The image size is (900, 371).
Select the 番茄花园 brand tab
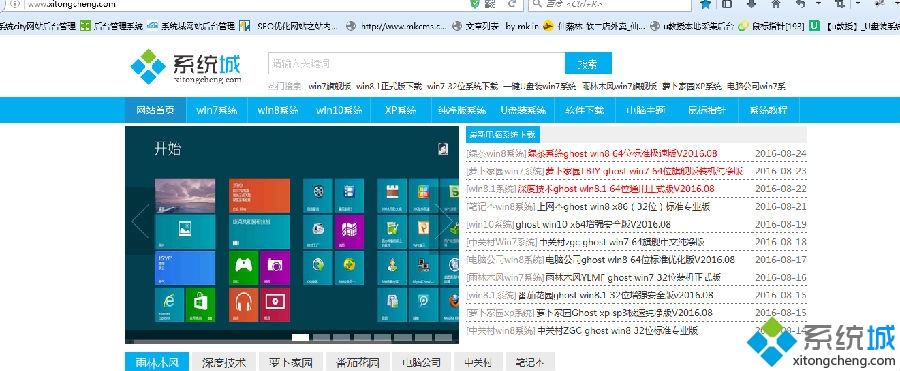358,362
